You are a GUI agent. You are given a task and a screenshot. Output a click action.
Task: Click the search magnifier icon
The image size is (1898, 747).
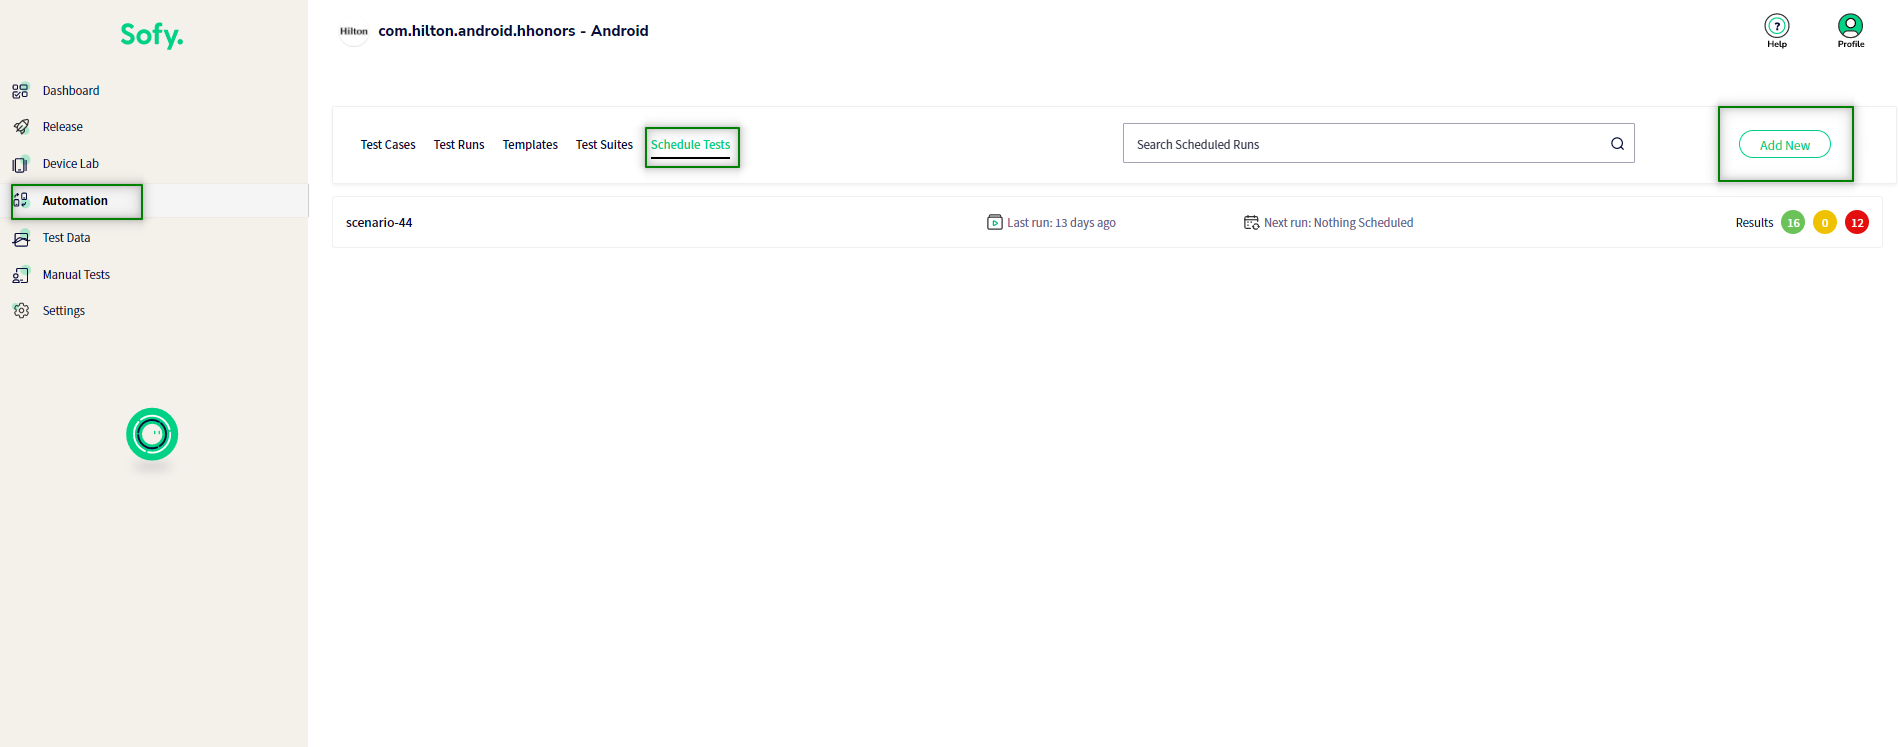click(1617, 144)
